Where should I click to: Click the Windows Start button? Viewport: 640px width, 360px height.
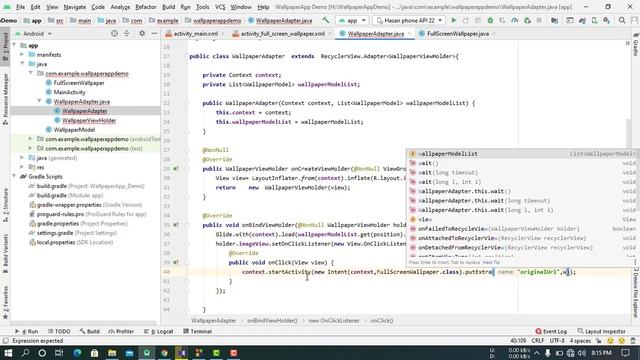8,353
